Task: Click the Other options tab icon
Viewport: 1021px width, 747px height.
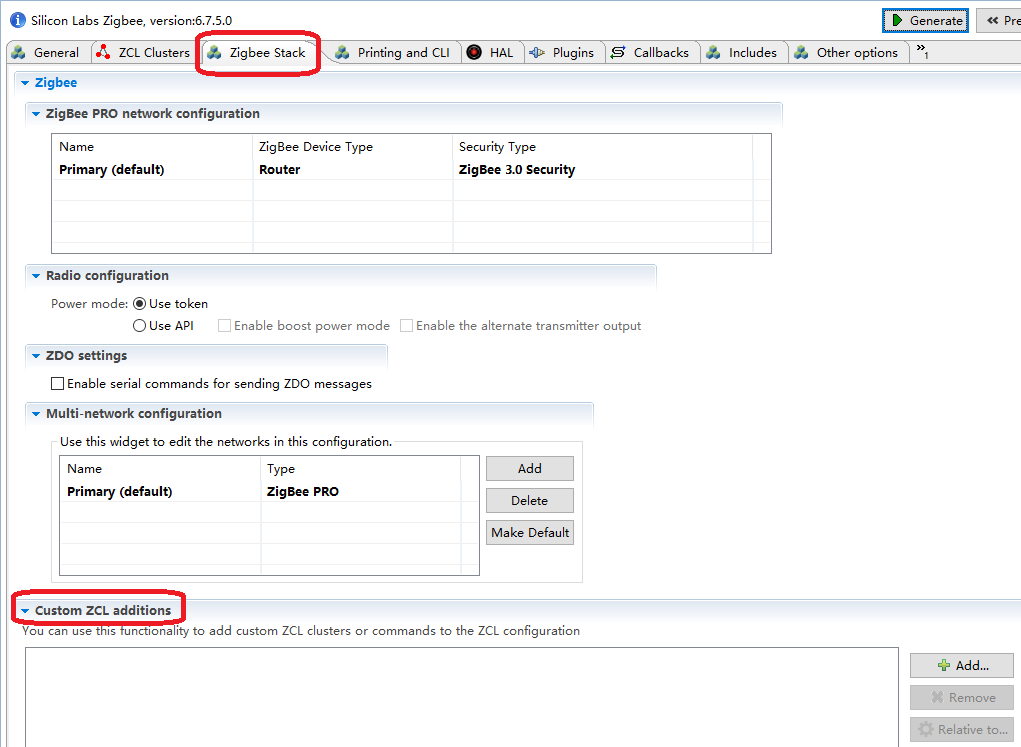Action: point(801,52)
